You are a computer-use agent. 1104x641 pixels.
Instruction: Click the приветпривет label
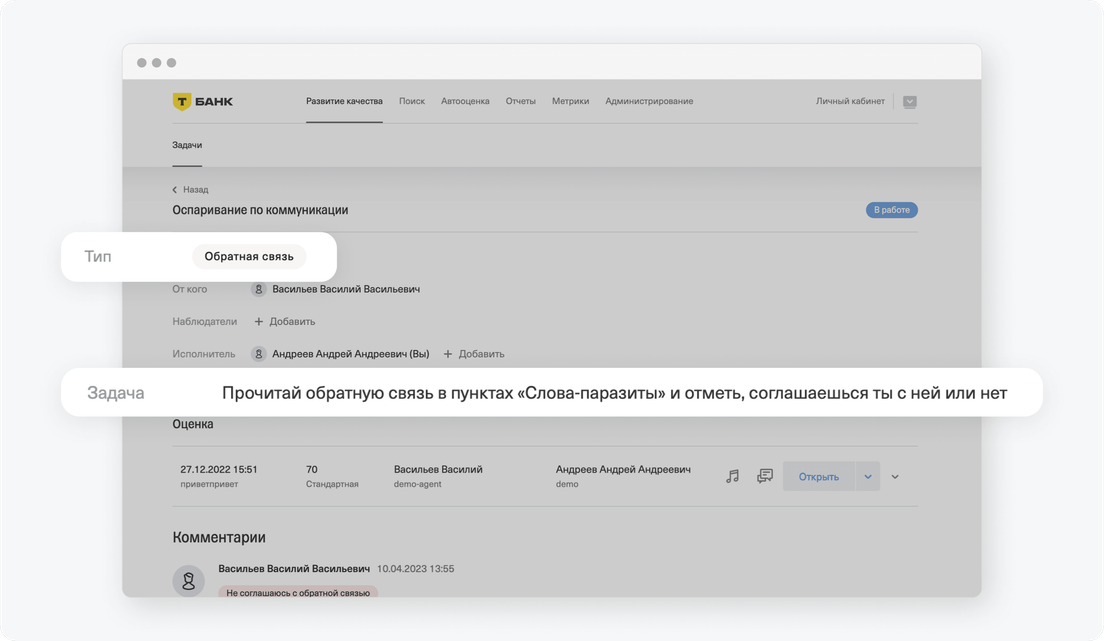[209, 484]
